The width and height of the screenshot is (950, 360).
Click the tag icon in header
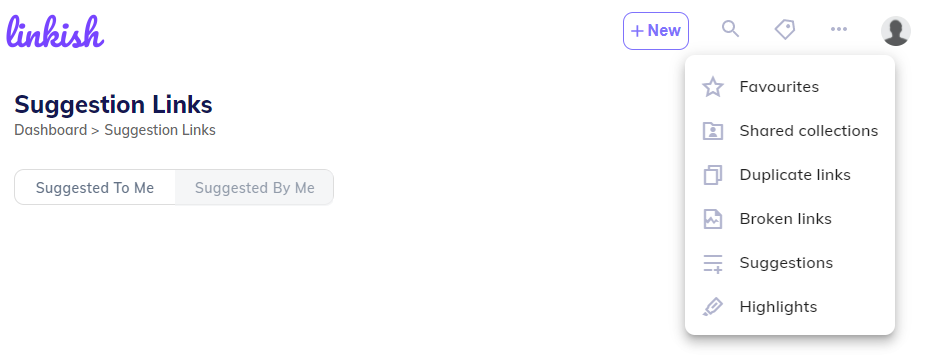785,29
